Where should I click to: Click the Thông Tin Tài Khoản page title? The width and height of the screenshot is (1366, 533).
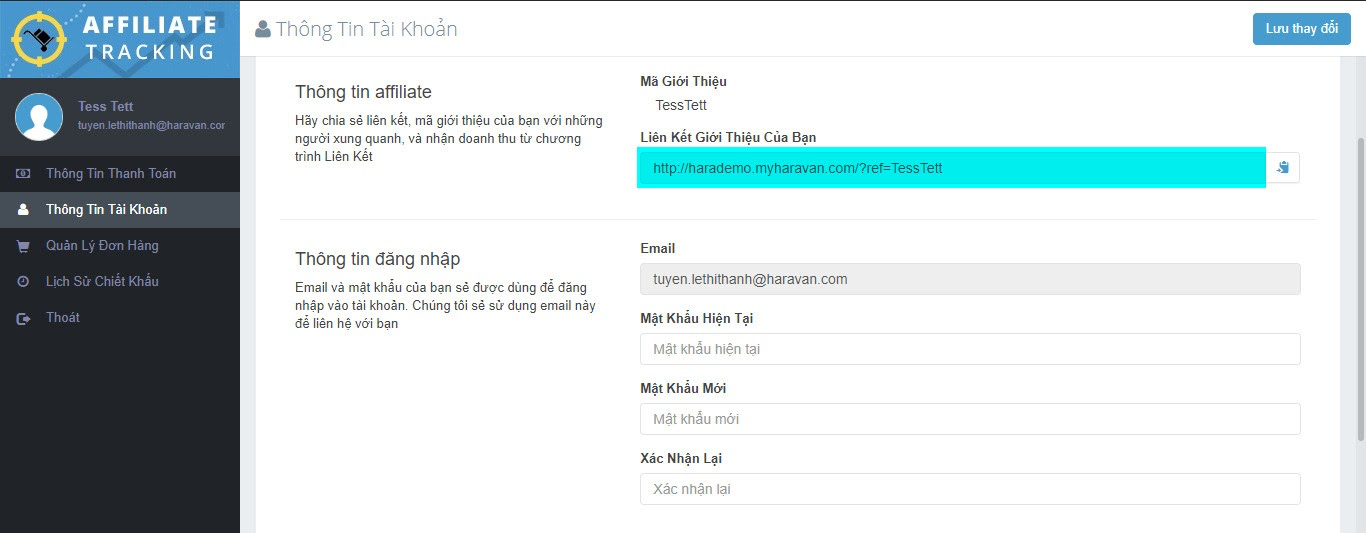coord(366,29)
